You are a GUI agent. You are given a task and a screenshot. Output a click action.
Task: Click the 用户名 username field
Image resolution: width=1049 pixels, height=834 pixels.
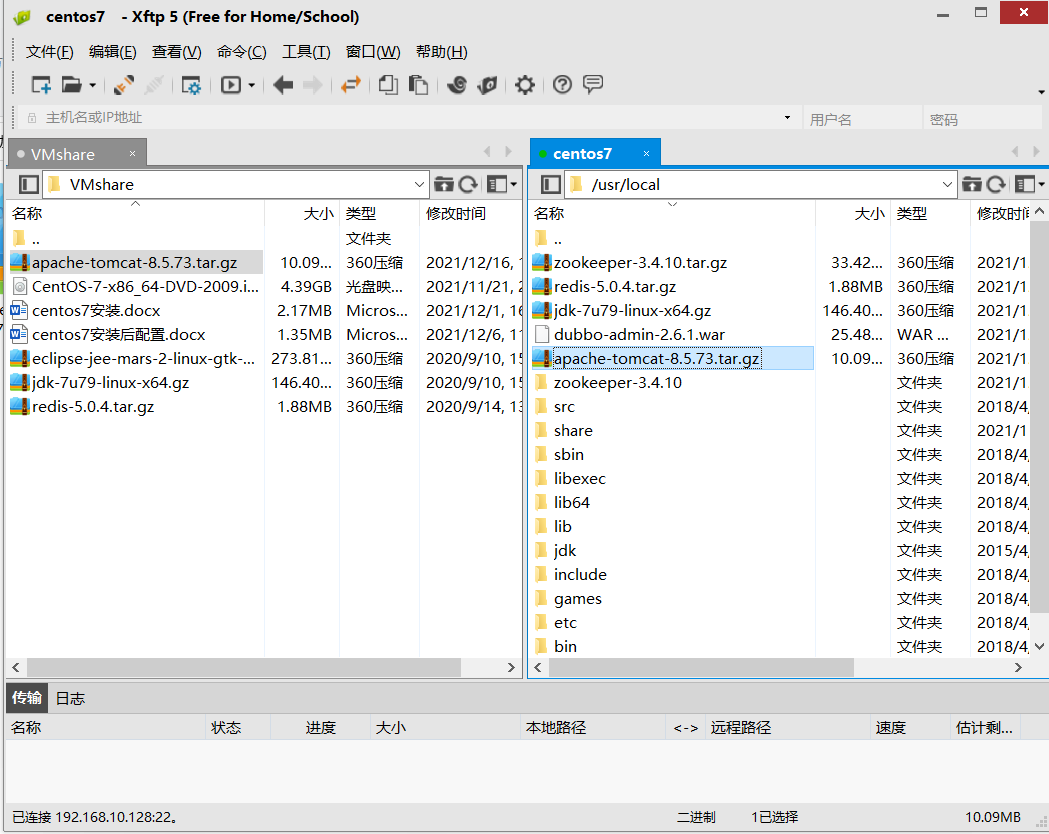pos(861,118)
